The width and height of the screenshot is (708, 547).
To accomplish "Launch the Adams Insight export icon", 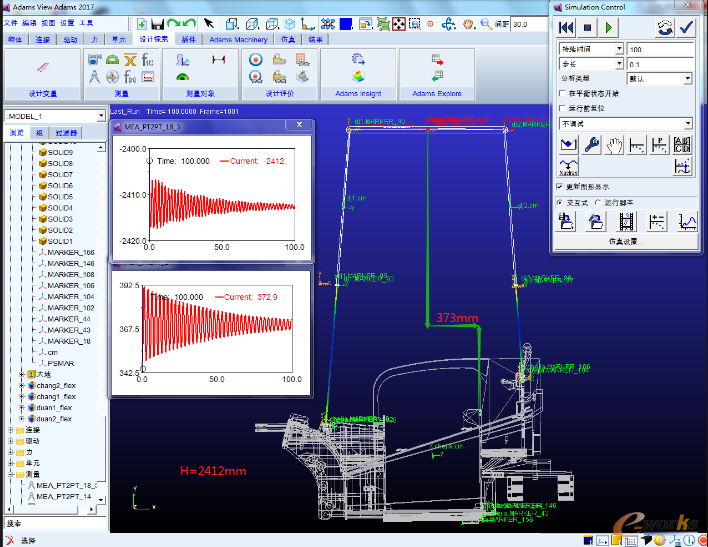I will 358,60.
